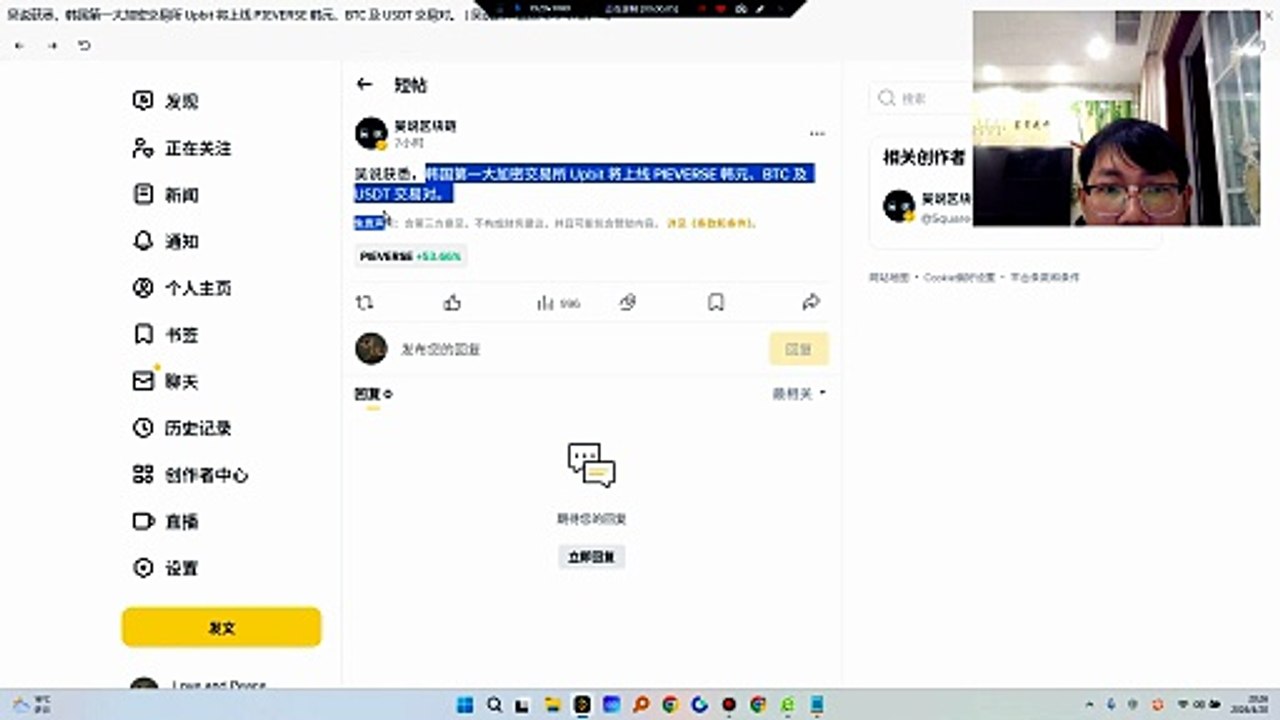This screenshot has height=720, width=1280.
Task: Select the 回复 replies tab
Action: (x=373, y=395)
